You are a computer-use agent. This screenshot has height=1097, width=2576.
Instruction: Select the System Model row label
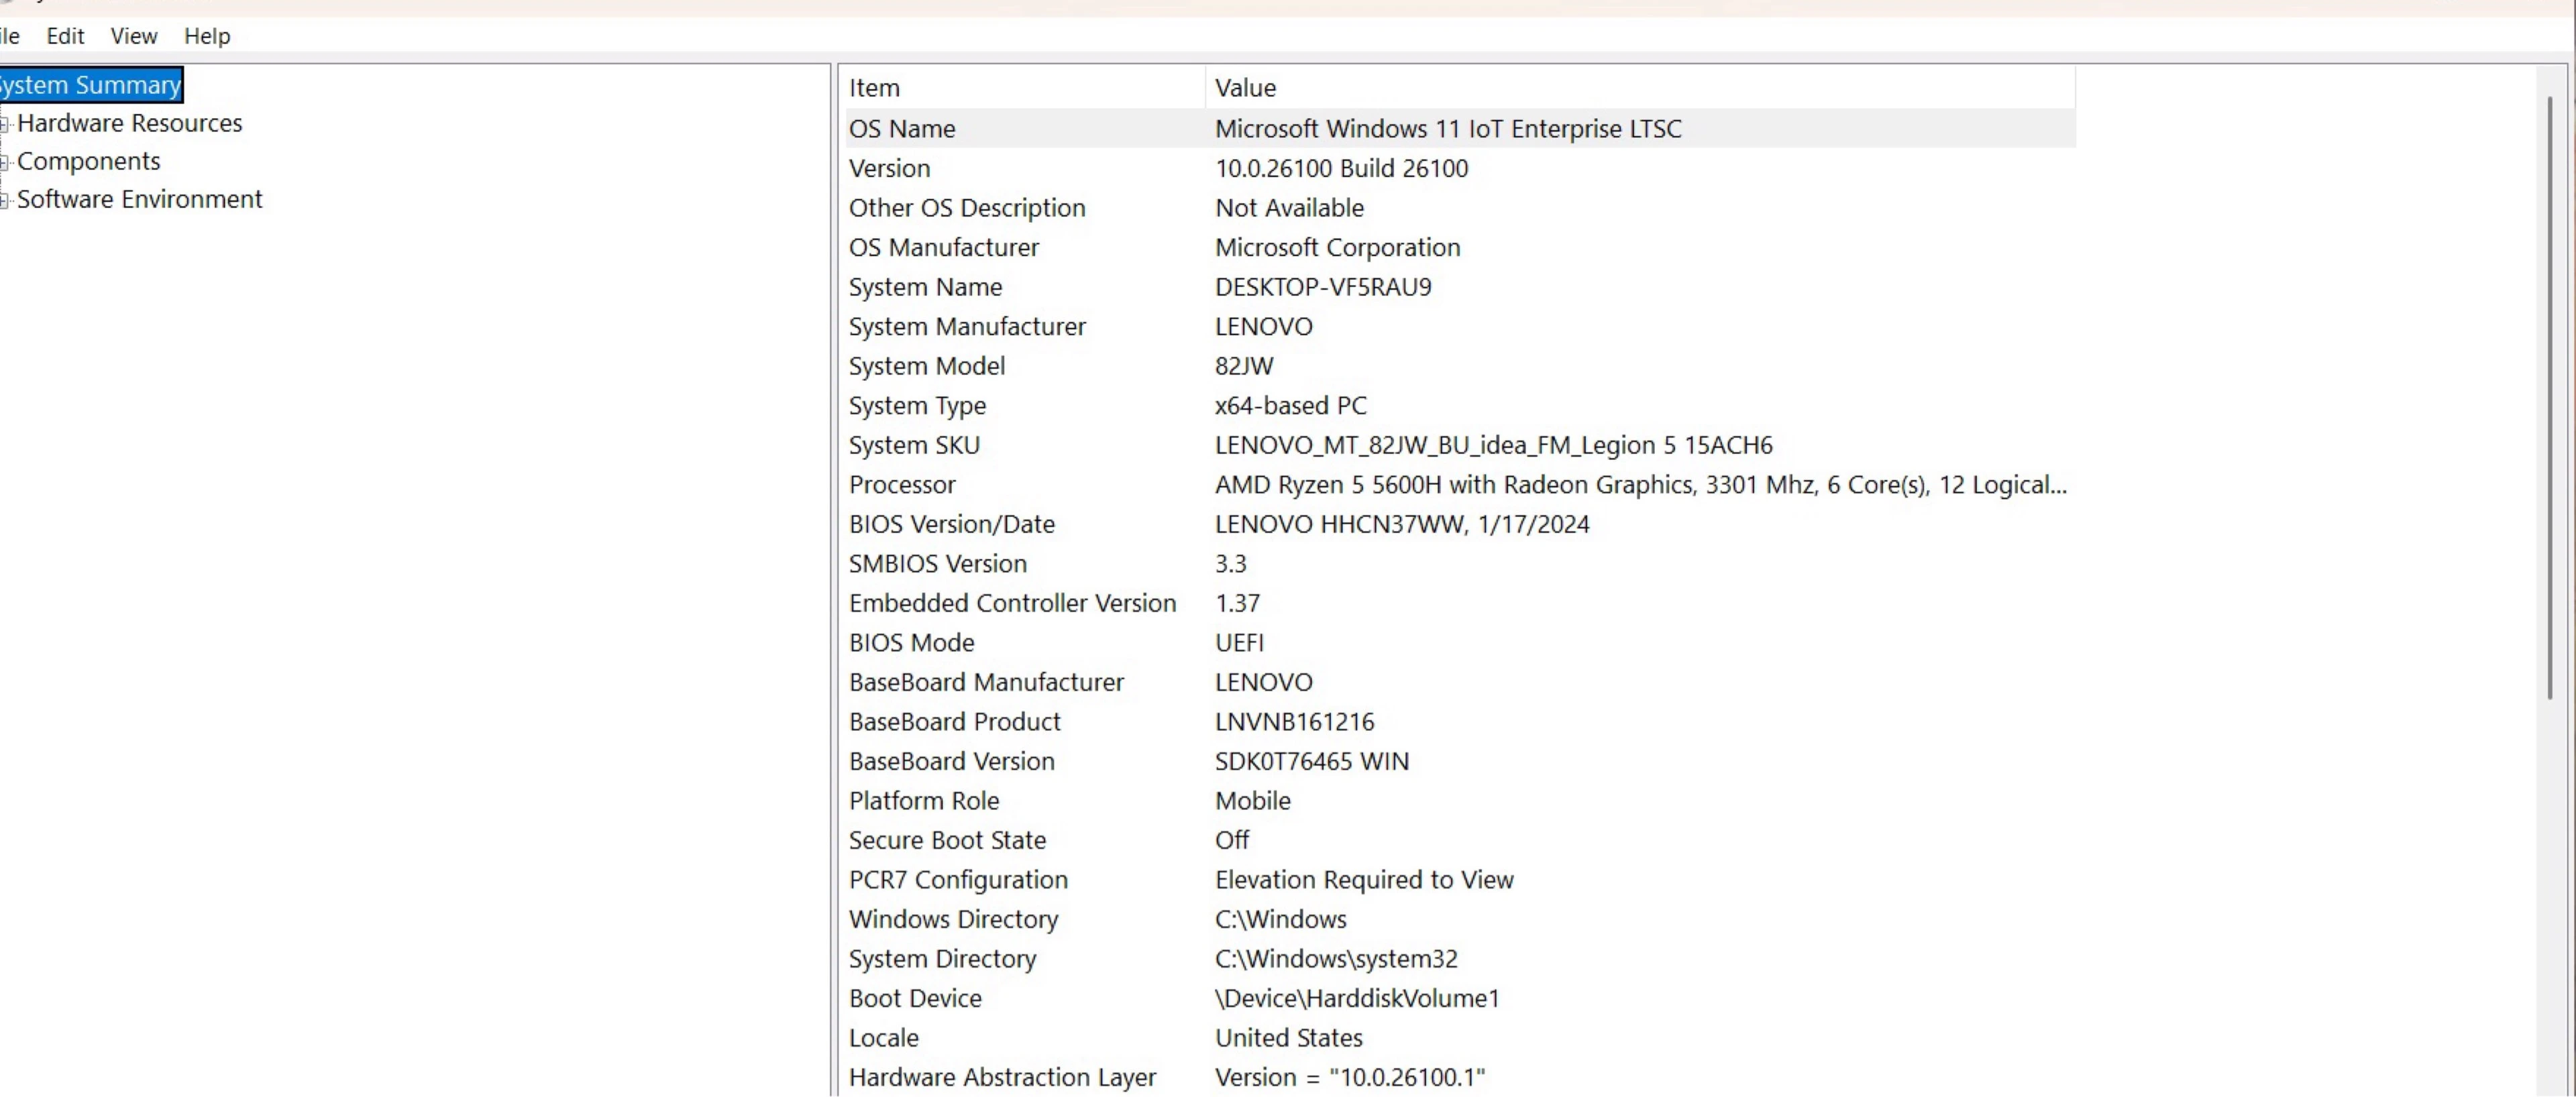(927, 366)
